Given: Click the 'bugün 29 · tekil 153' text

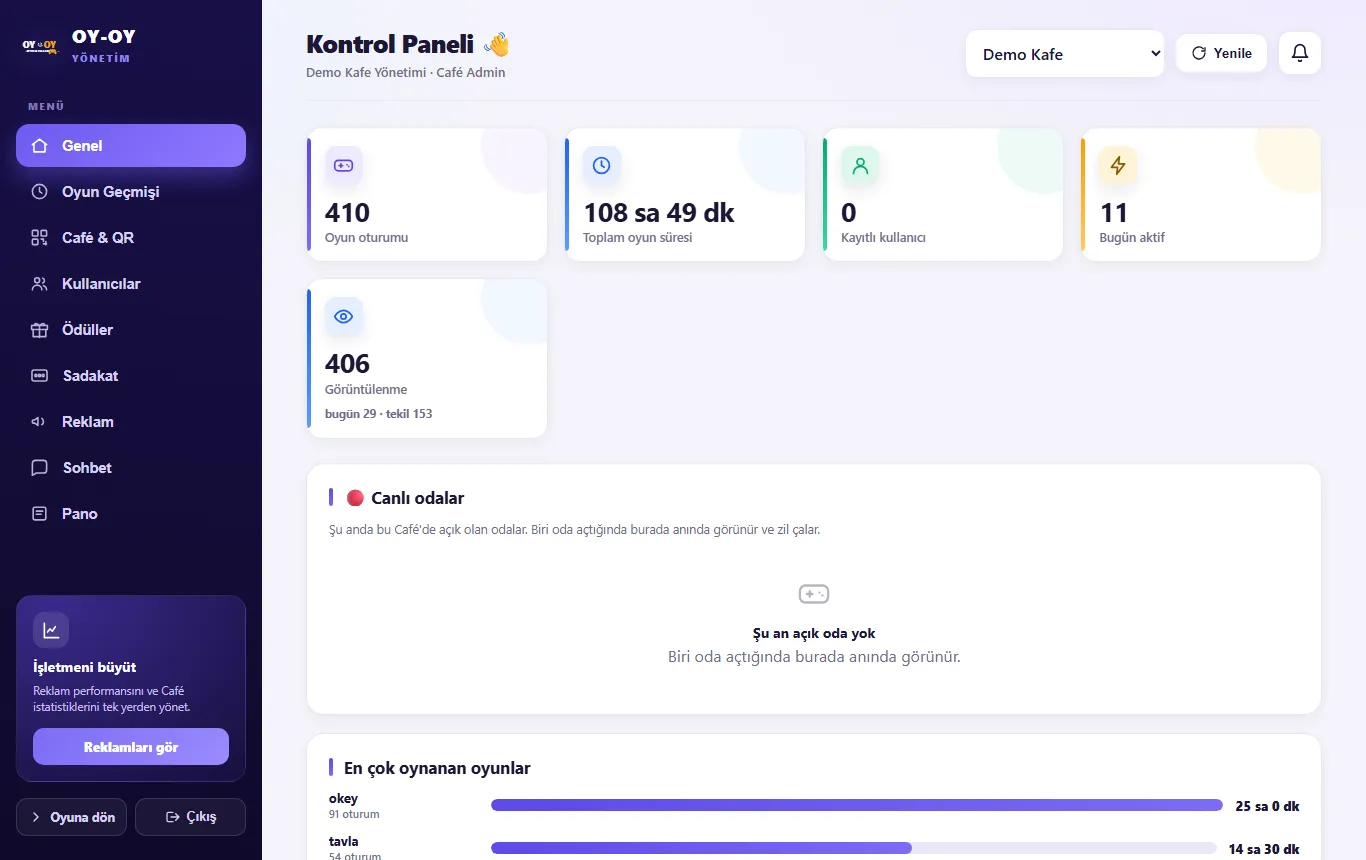Looking at the screenshot, I should coord(379,414).
